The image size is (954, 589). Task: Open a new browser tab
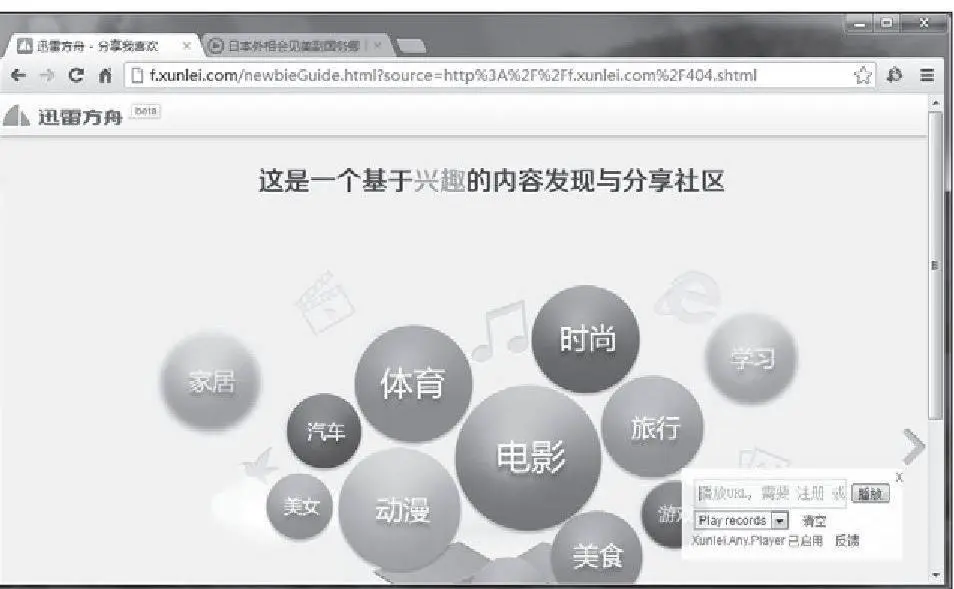411,46
